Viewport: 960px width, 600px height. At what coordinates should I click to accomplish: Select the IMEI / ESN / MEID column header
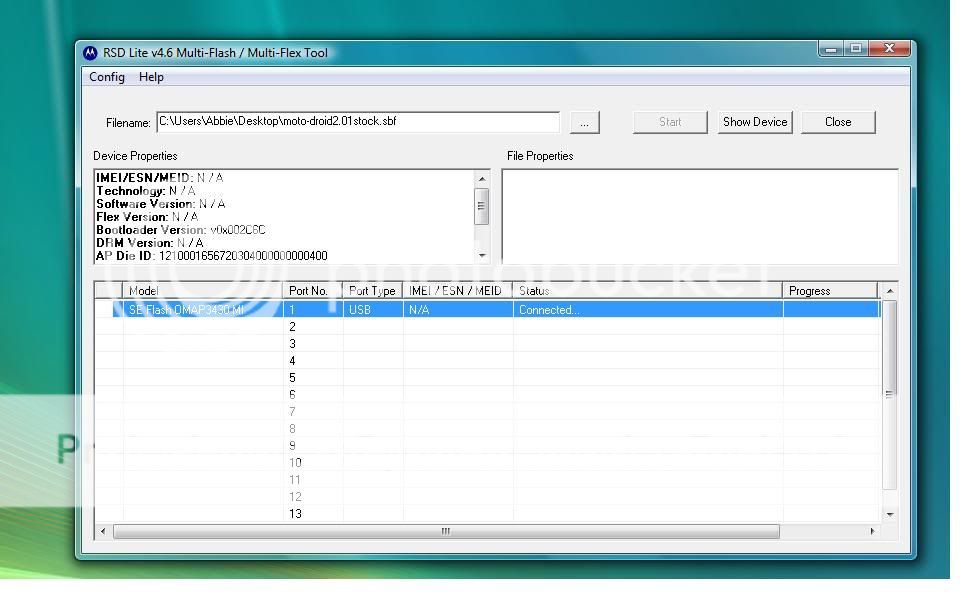click(457, 291)
